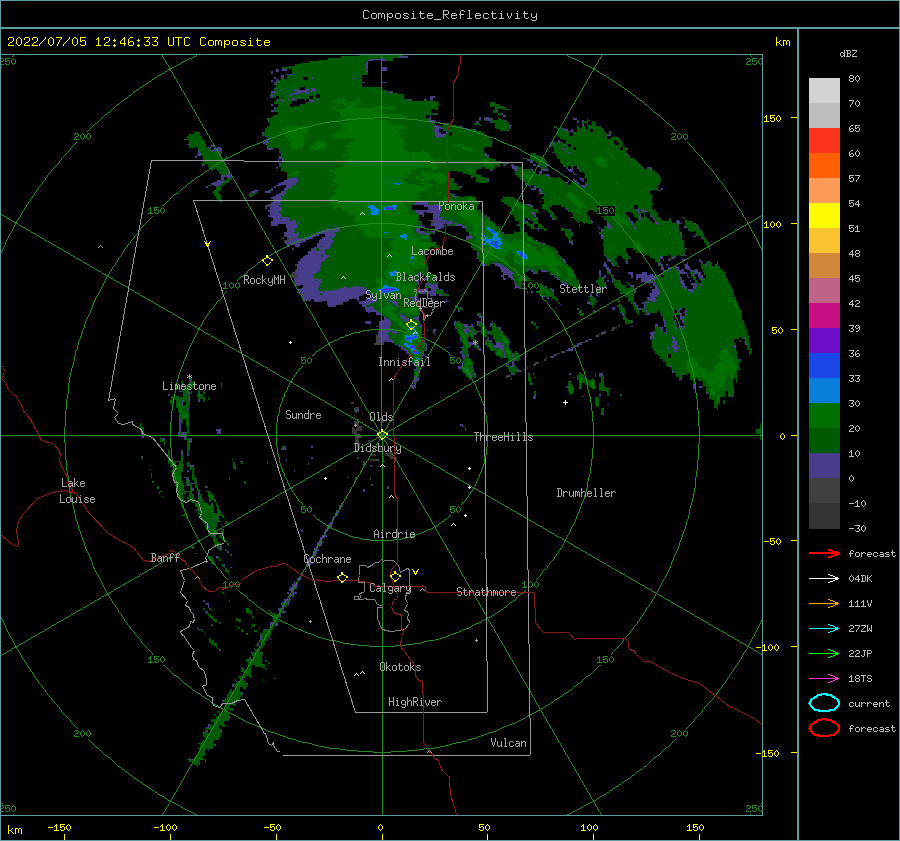The height and width of the screenshot is (841, 900).
Task: Click the RedDeer city label
Action: click(424, 303)
